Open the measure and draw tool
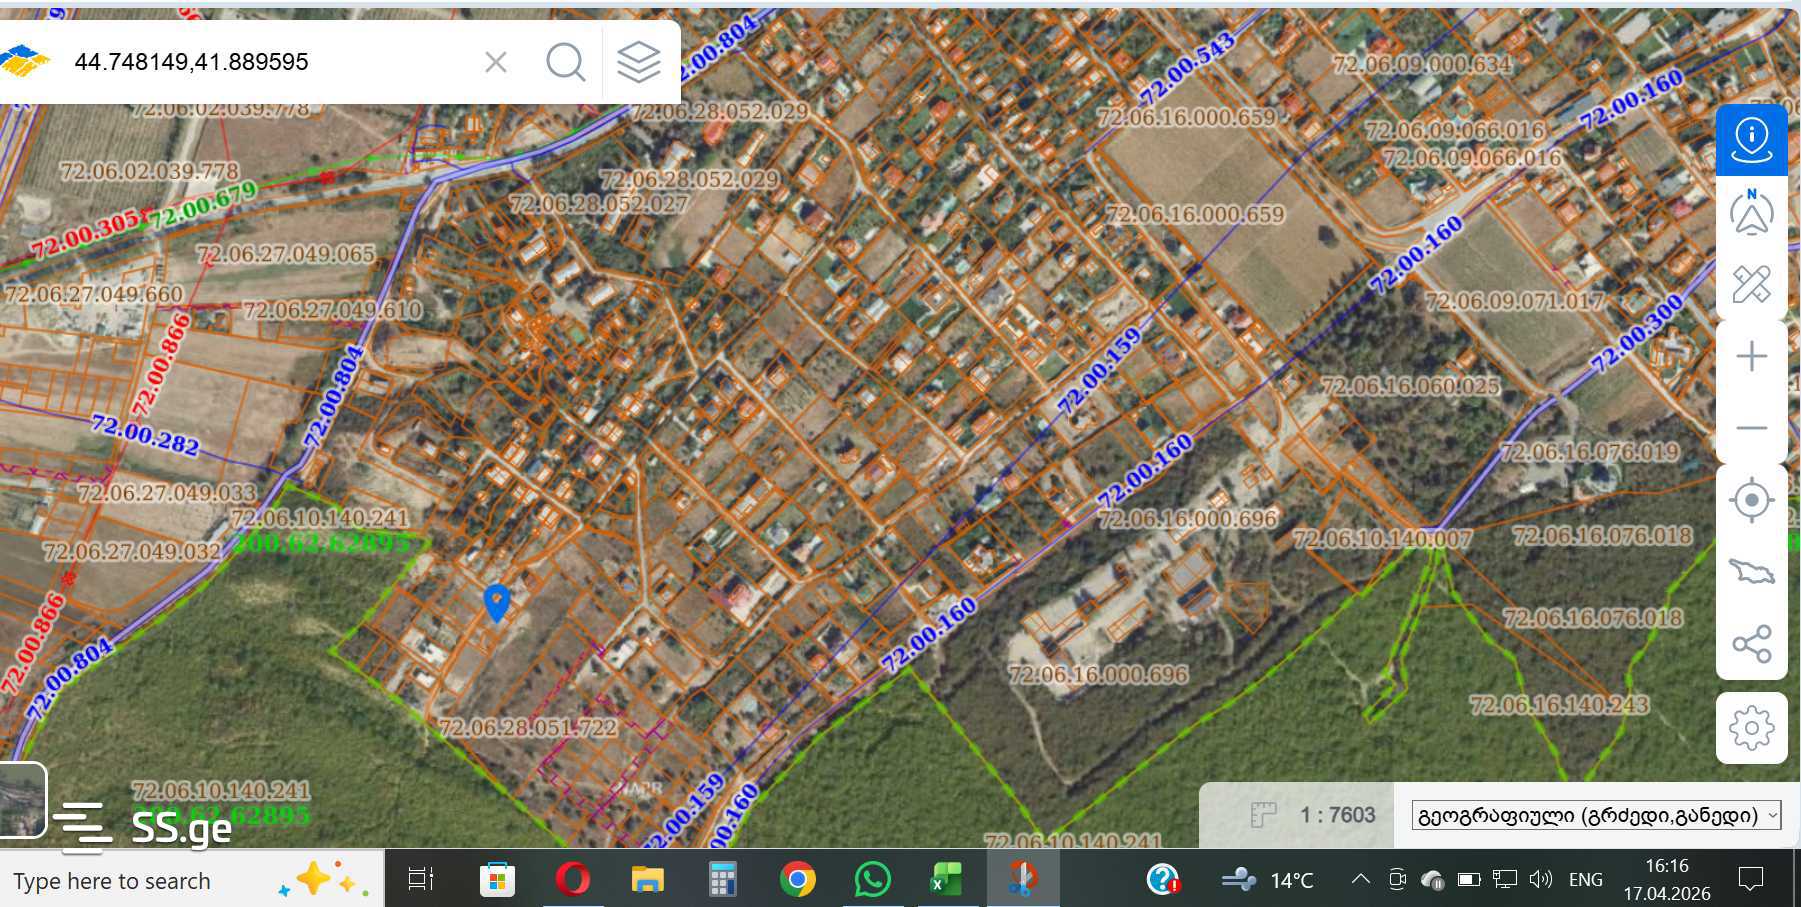This screenshot has width=1801, height=907. [1751, 284]
